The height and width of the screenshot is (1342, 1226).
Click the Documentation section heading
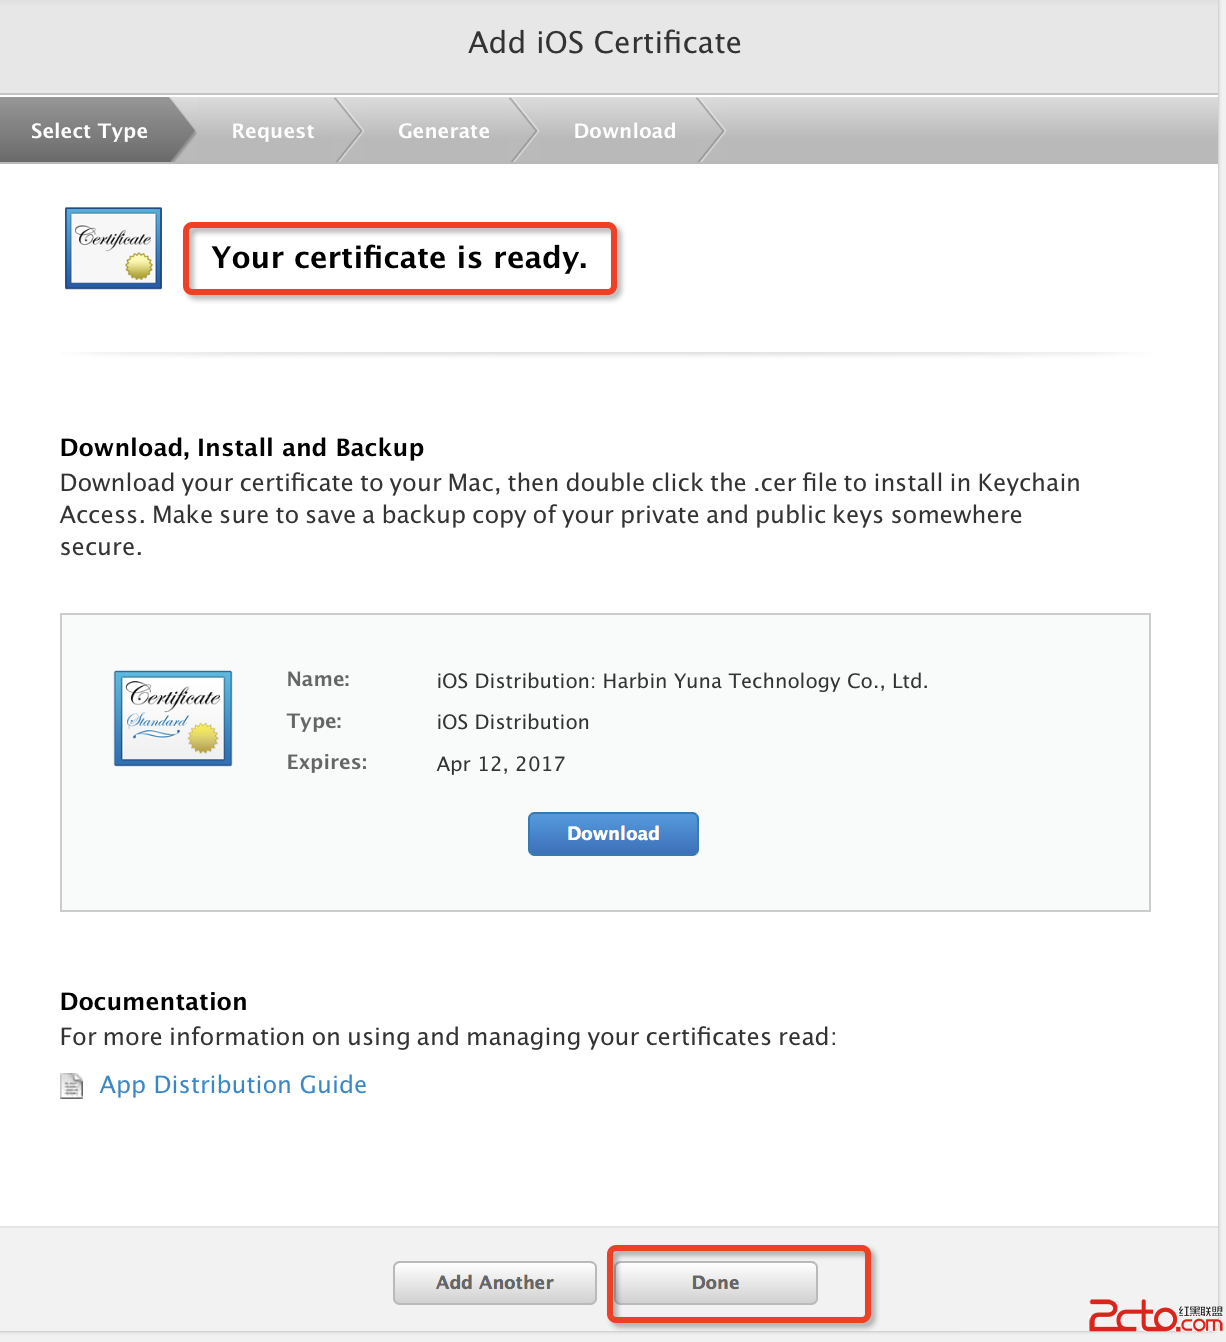[153, 1001]
